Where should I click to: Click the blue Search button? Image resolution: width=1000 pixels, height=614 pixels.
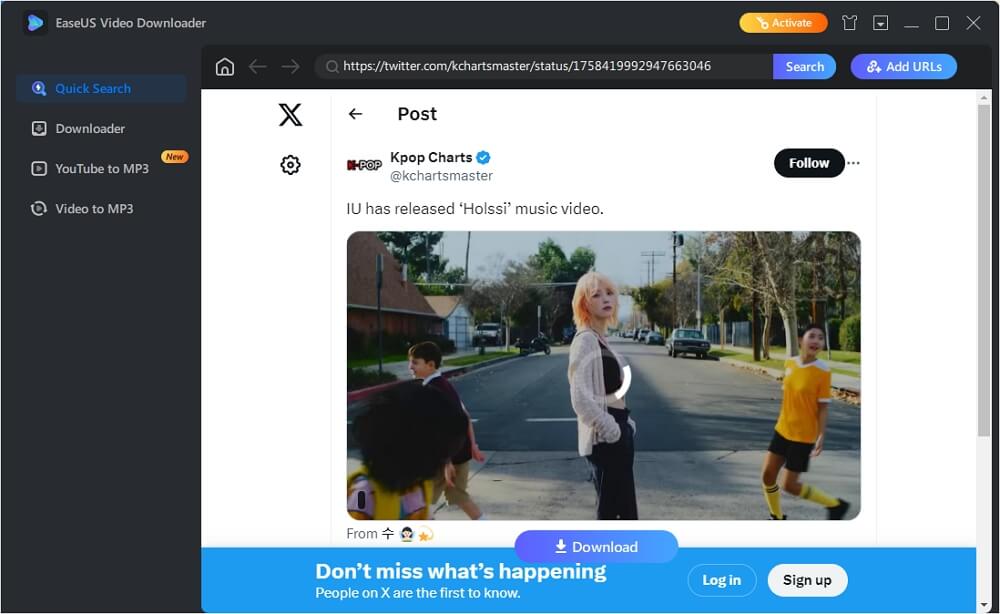point(804,66)
